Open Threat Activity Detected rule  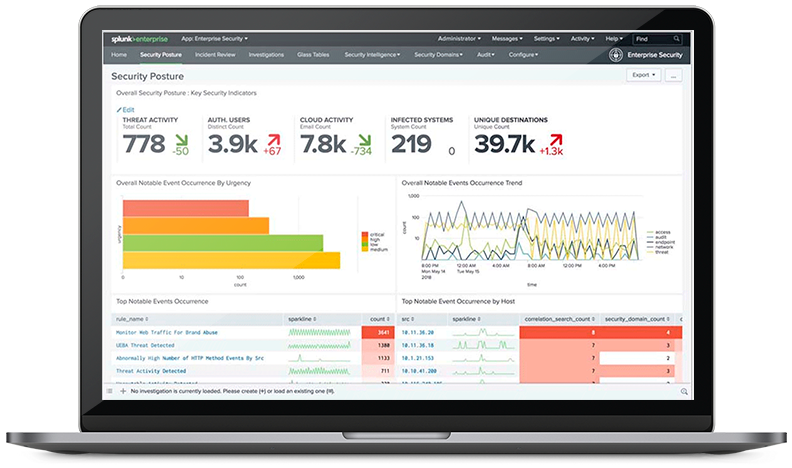[x=151, y=371]
